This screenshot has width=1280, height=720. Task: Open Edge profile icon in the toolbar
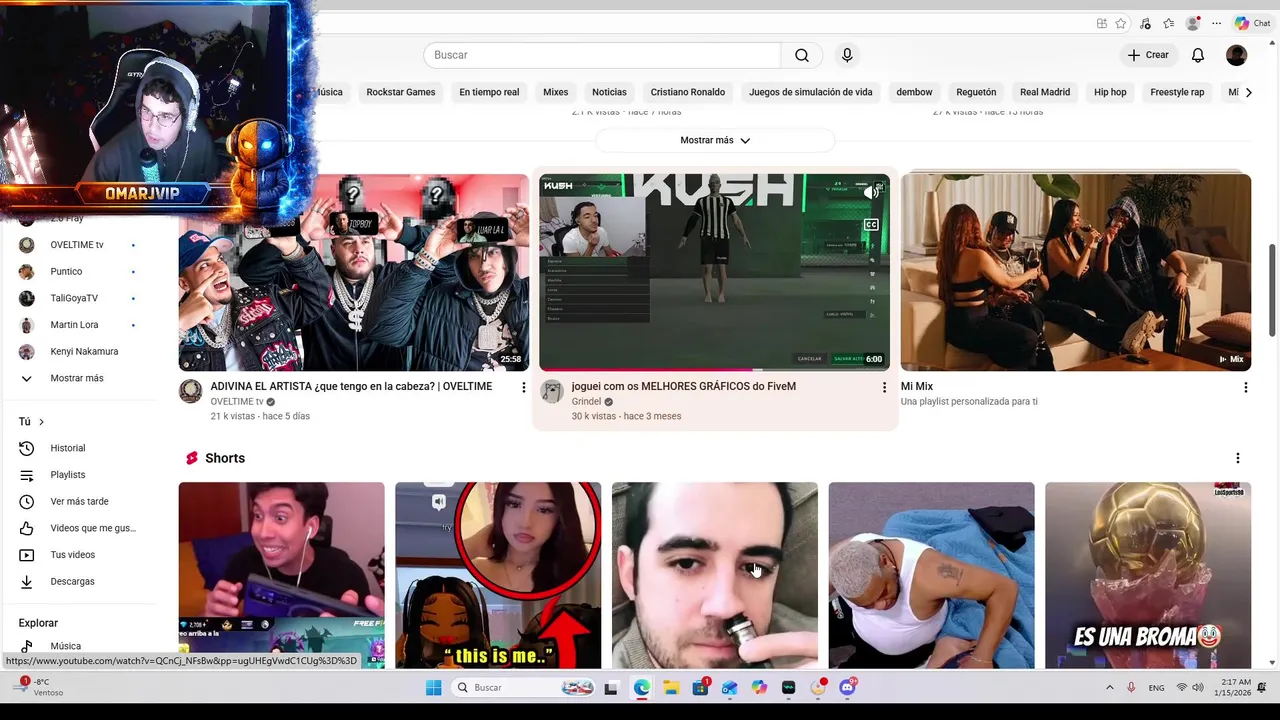1192,23
